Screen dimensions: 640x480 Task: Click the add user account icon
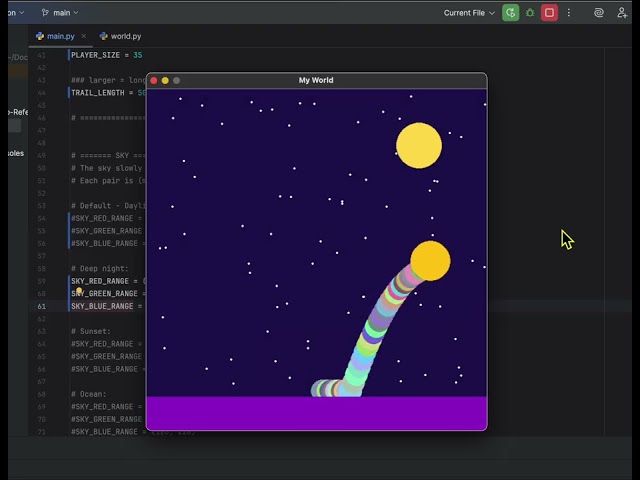click(622, 13)
